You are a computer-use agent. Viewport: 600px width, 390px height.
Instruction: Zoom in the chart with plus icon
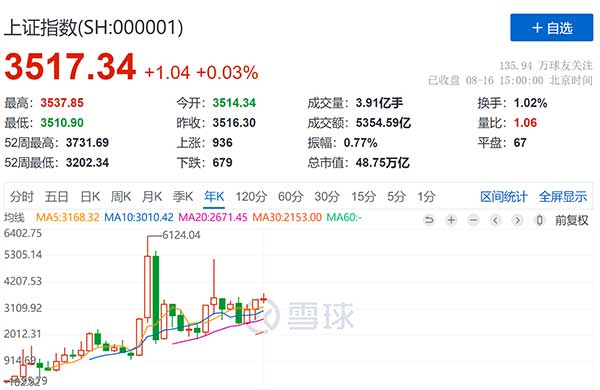pos(452,220)
